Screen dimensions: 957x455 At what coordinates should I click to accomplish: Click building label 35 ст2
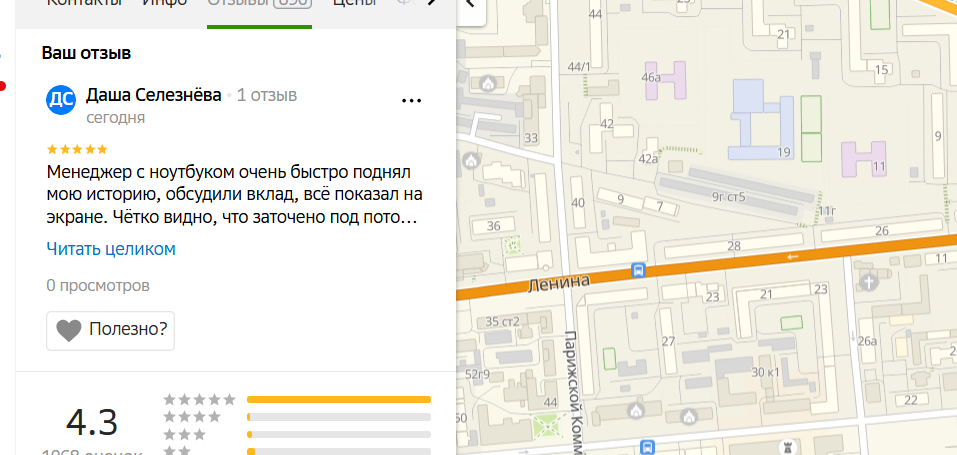(x=502, y=322)
